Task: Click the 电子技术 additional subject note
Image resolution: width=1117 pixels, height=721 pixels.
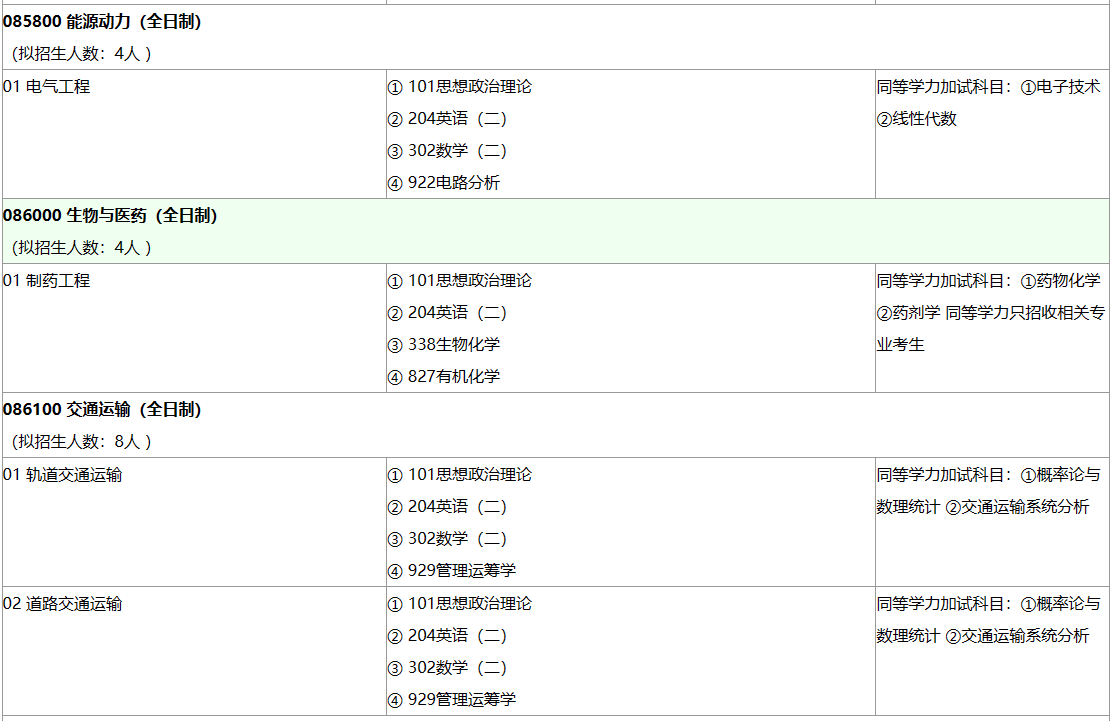Action: (x=1067, y=87)
